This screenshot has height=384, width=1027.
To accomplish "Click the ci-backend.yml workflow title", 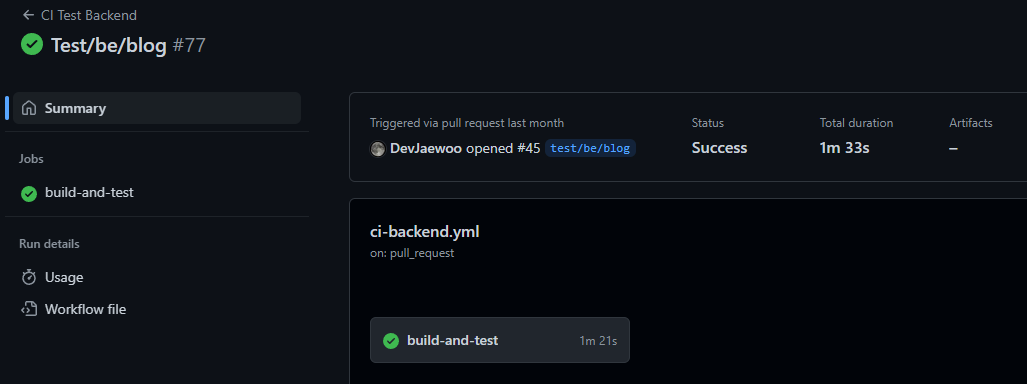I will pos(426,231).
